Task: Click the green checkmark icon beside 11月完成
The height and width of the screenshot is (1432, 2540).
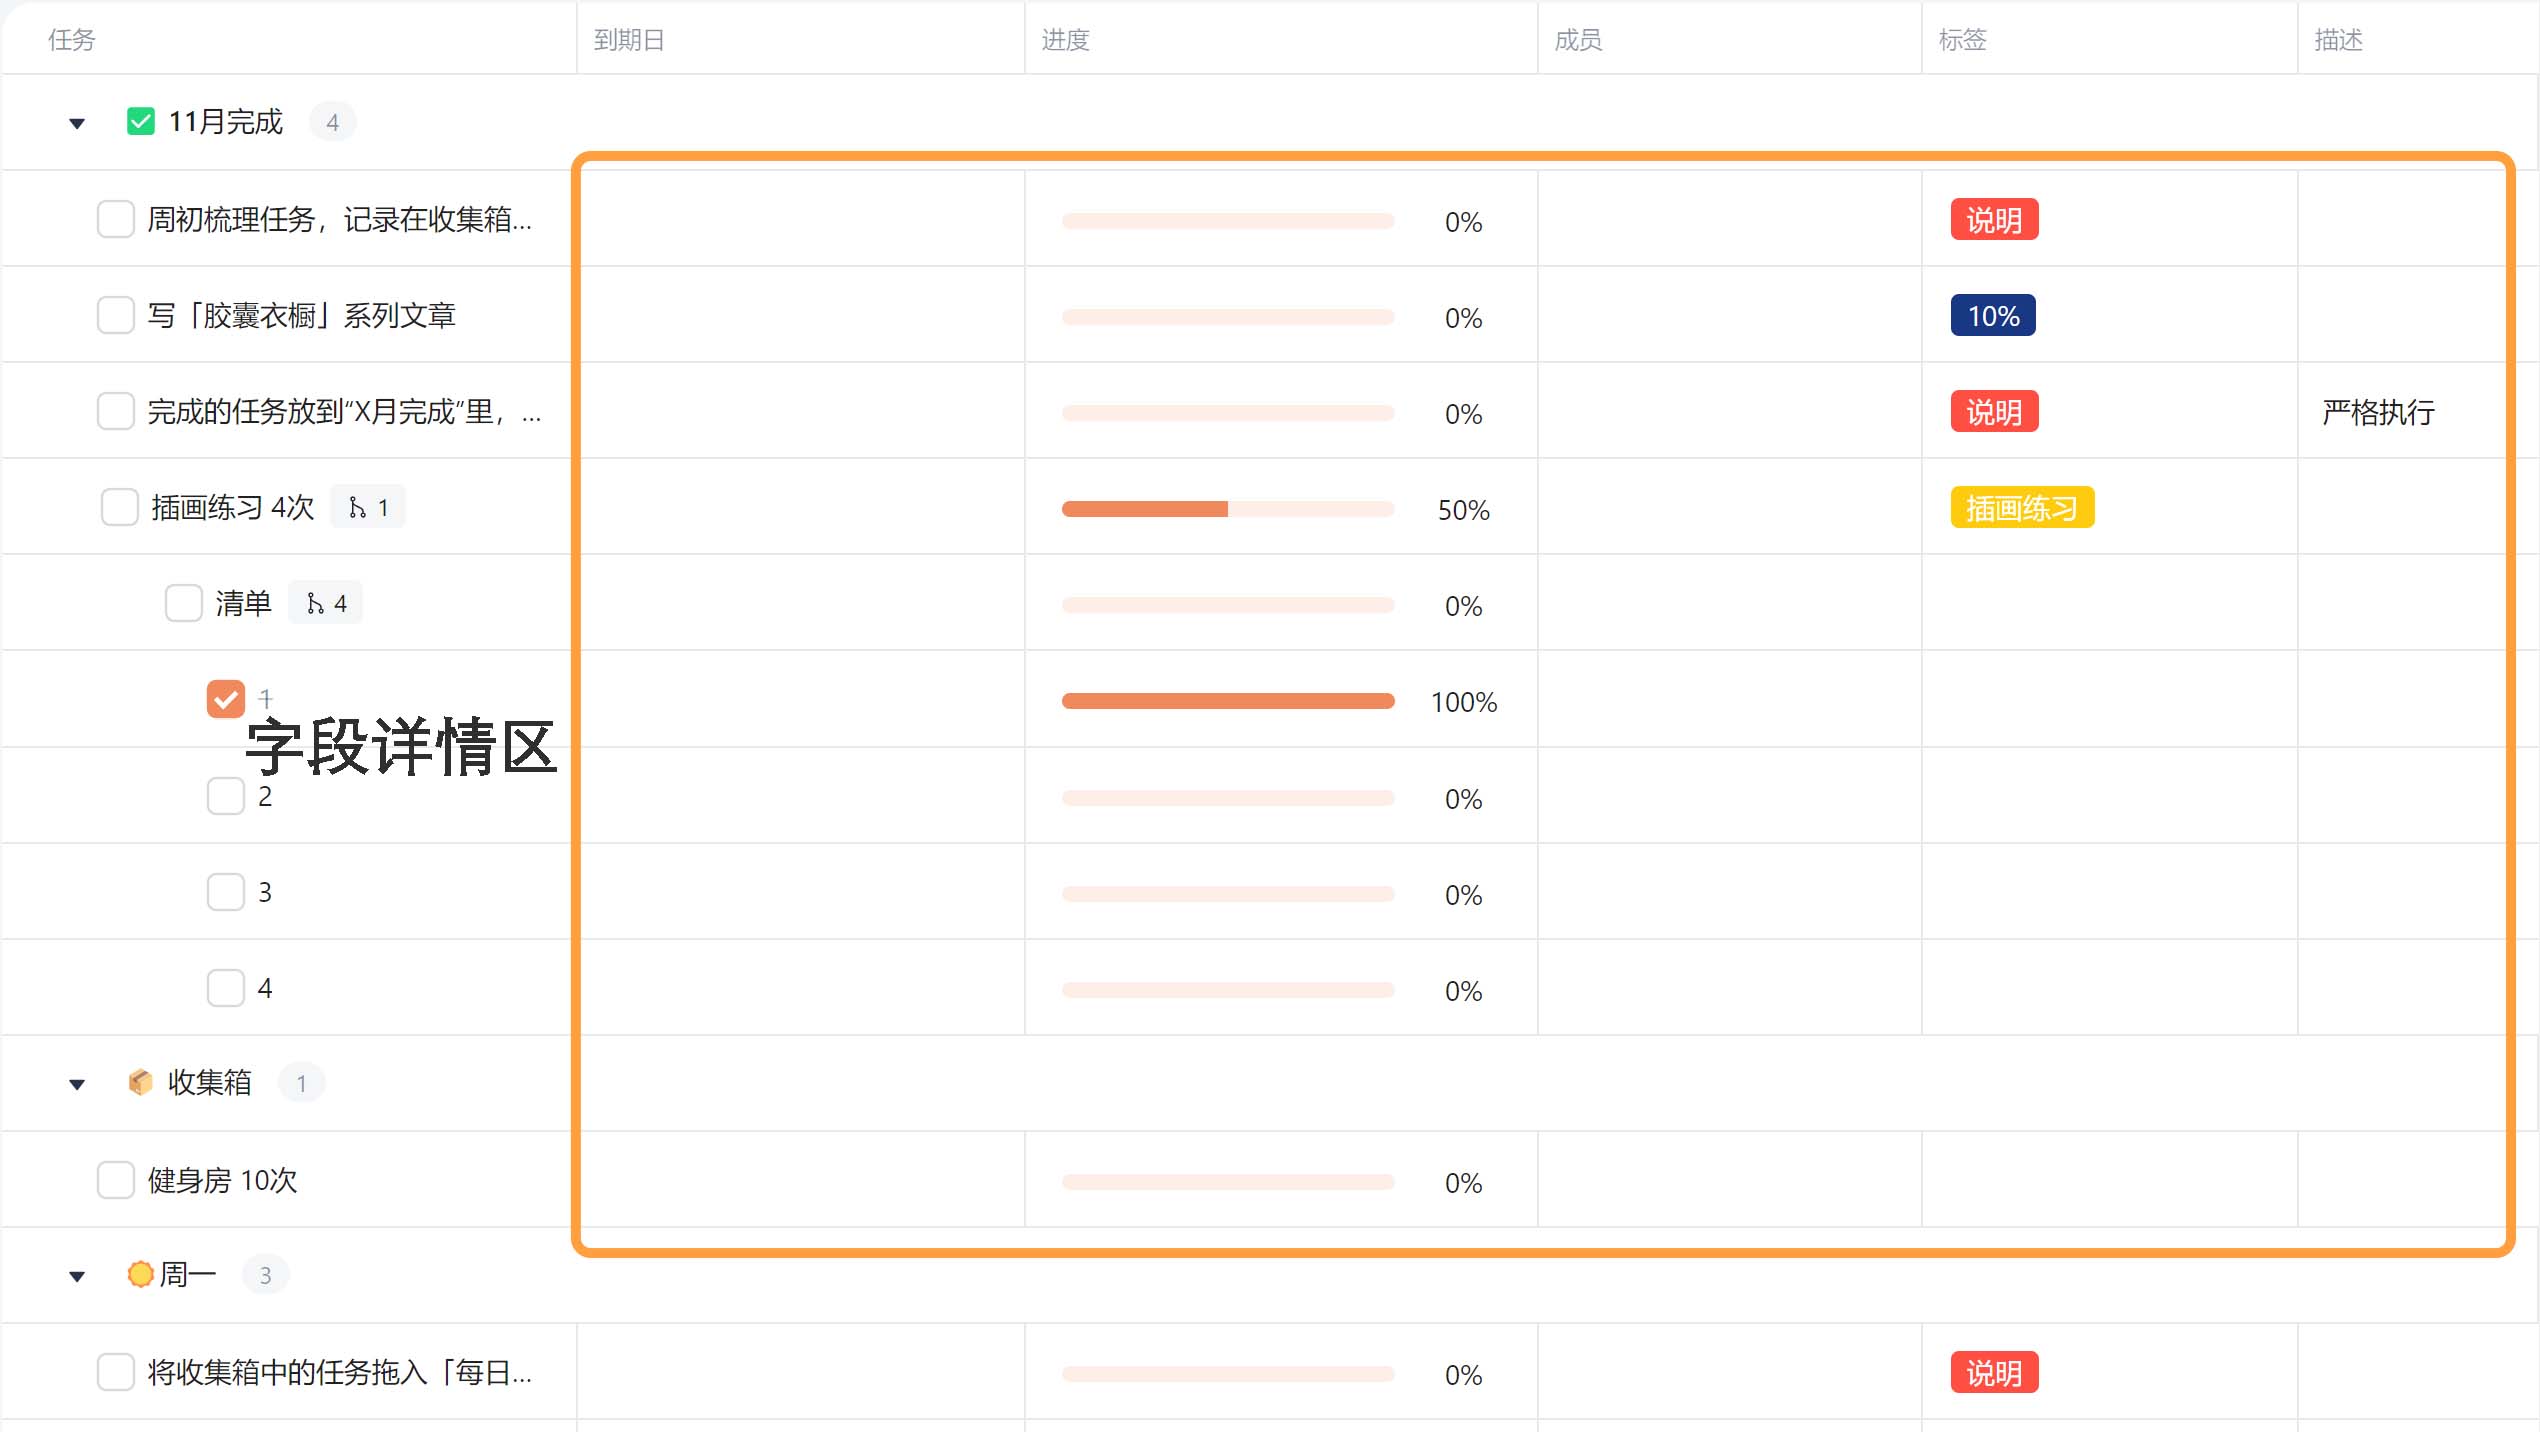Action: coord(141,122)
